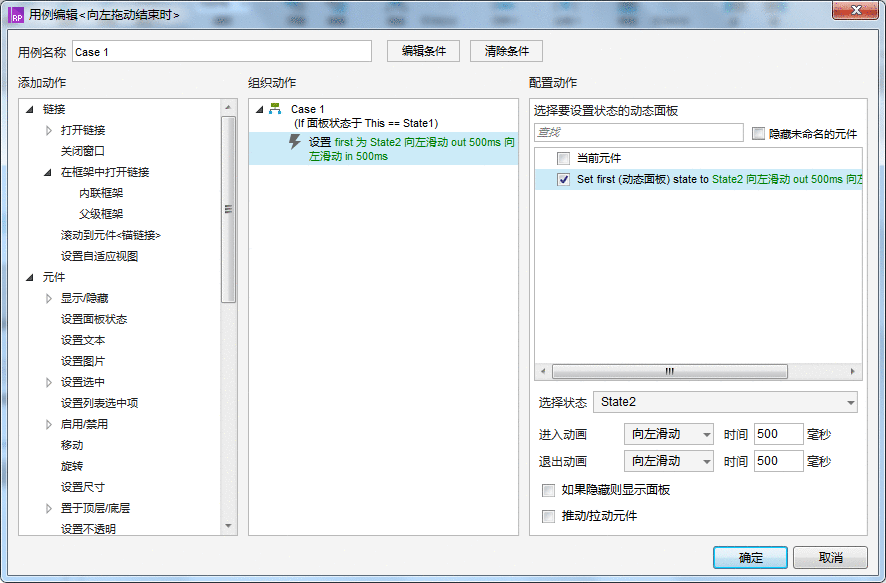
Task: Expand the 打开链接 node
Action: 49,130
